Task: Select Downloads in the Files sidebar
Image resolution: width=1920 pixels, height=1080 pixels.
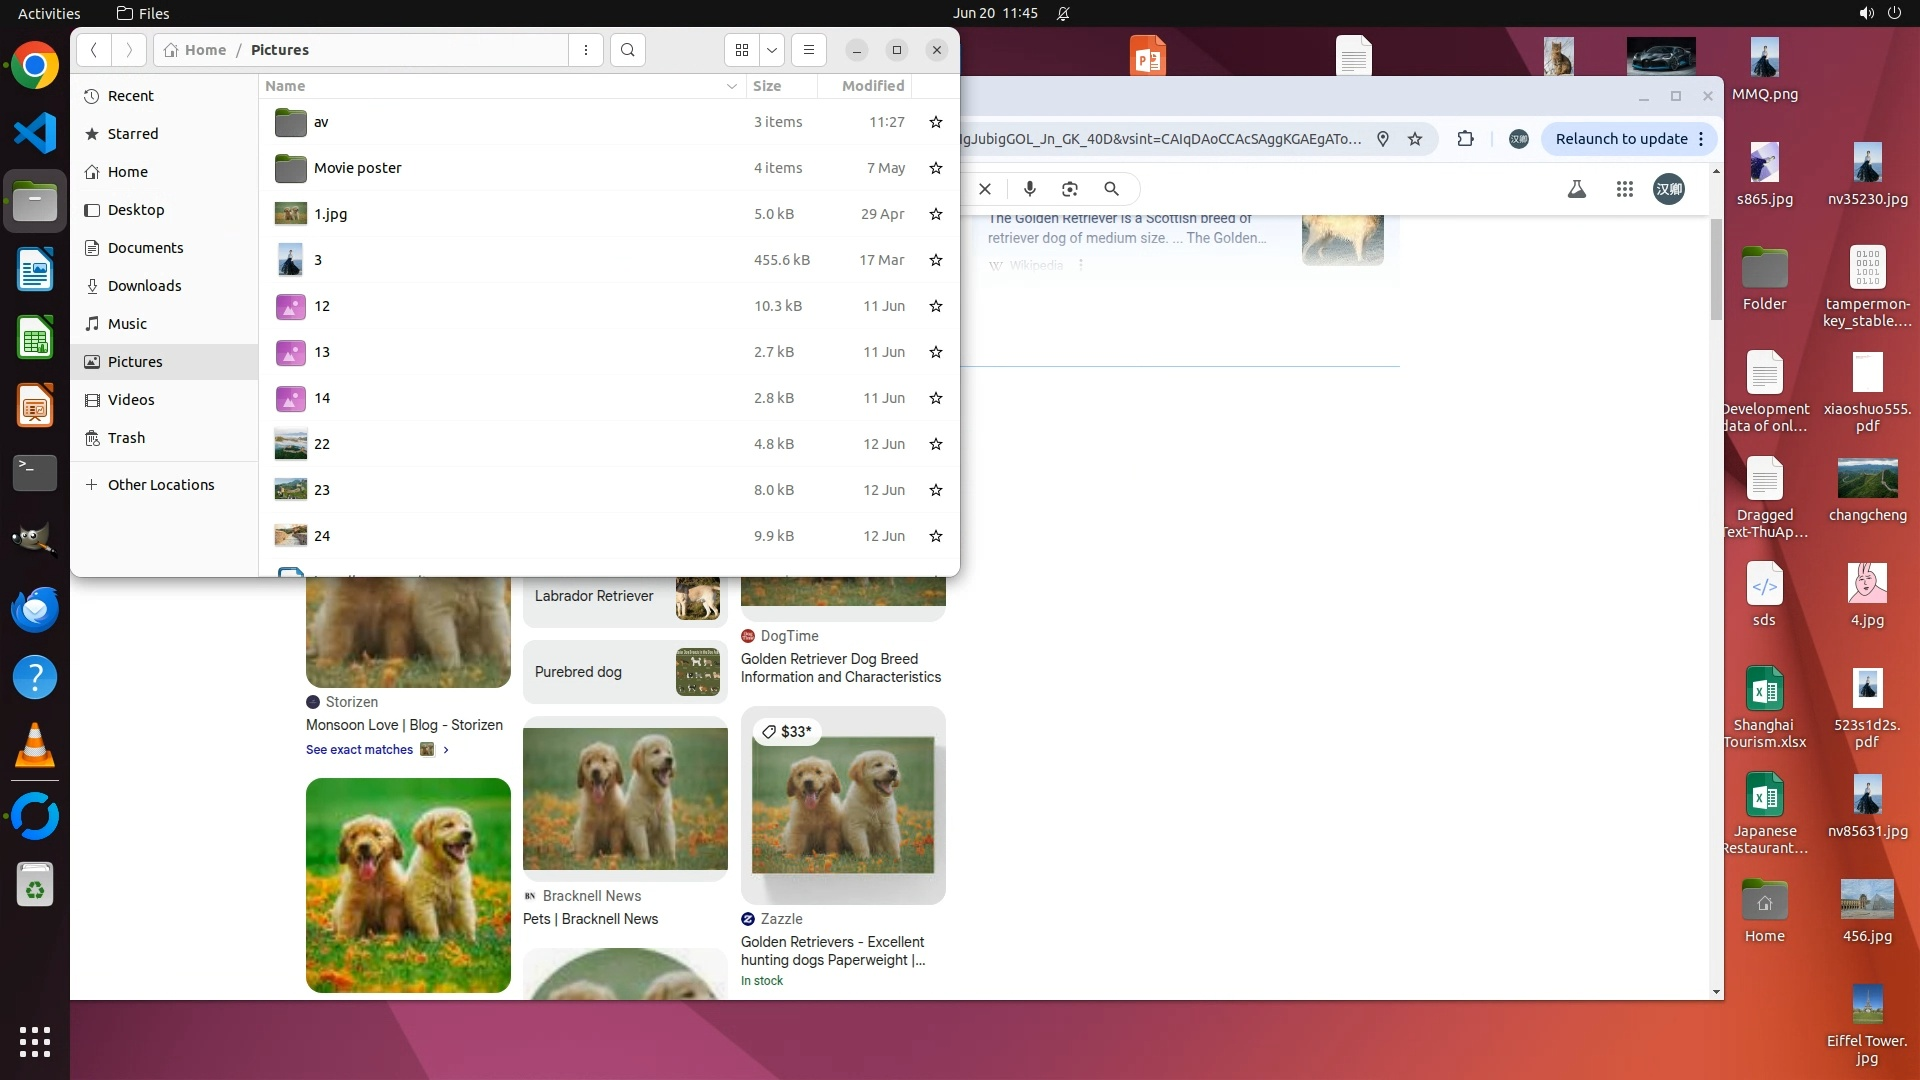Action: click(144, 286)
